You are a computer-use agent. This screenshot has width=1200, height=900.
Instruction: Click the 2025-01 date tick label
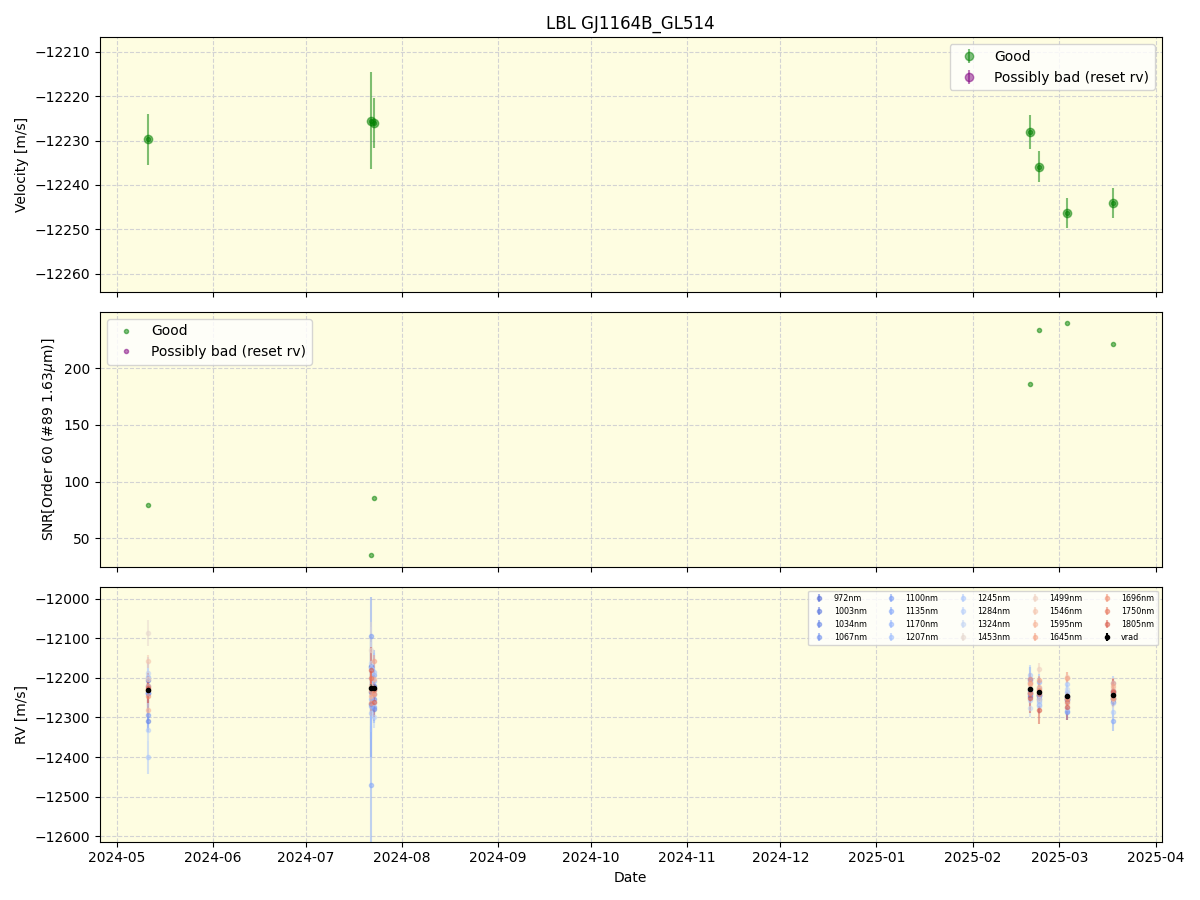coord(876,856)
